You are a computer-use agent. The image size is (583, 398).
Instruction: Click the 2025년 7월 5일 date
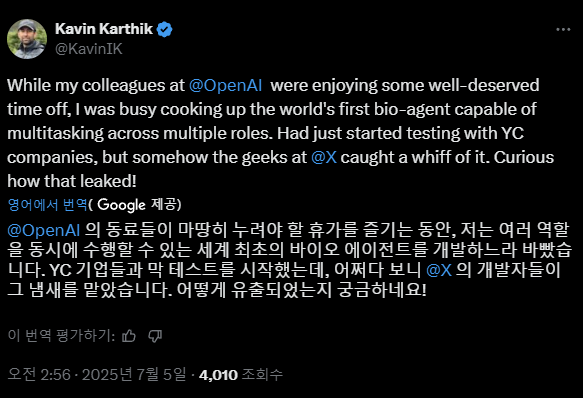coord(134,375)
